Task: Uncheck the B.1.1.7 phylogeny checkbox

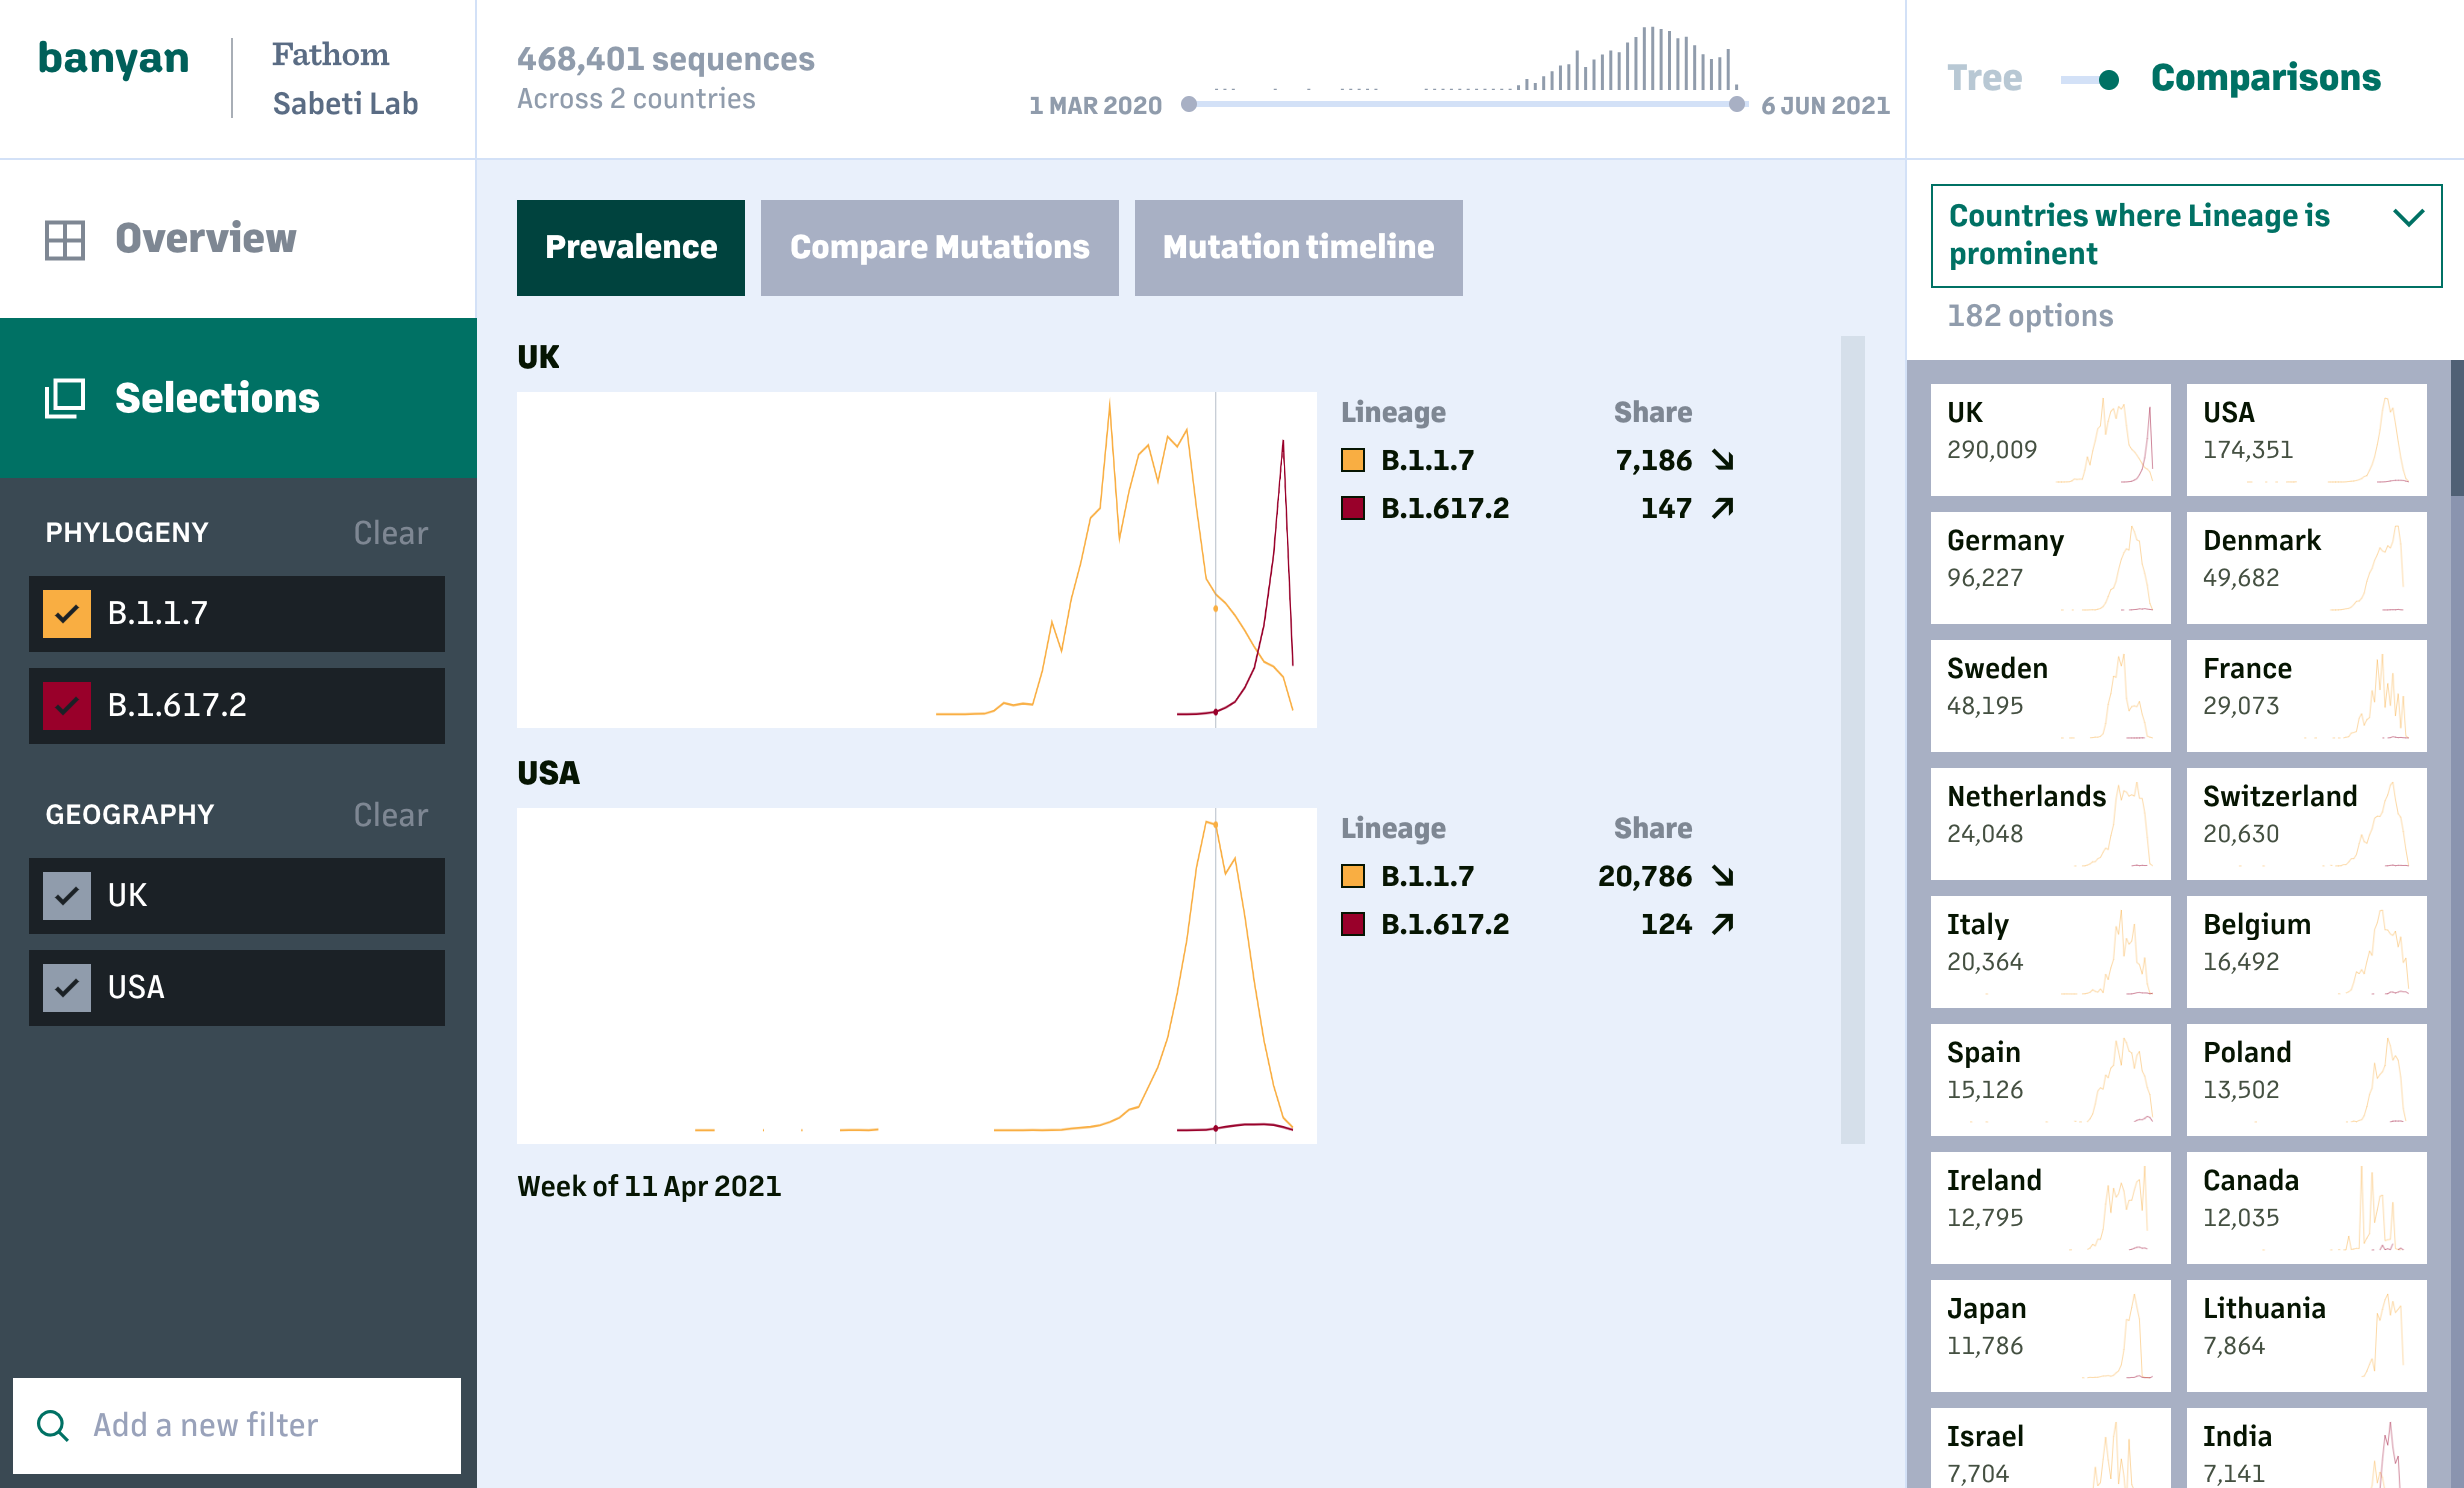Action: pyautogui.click(x=67, y=613)
